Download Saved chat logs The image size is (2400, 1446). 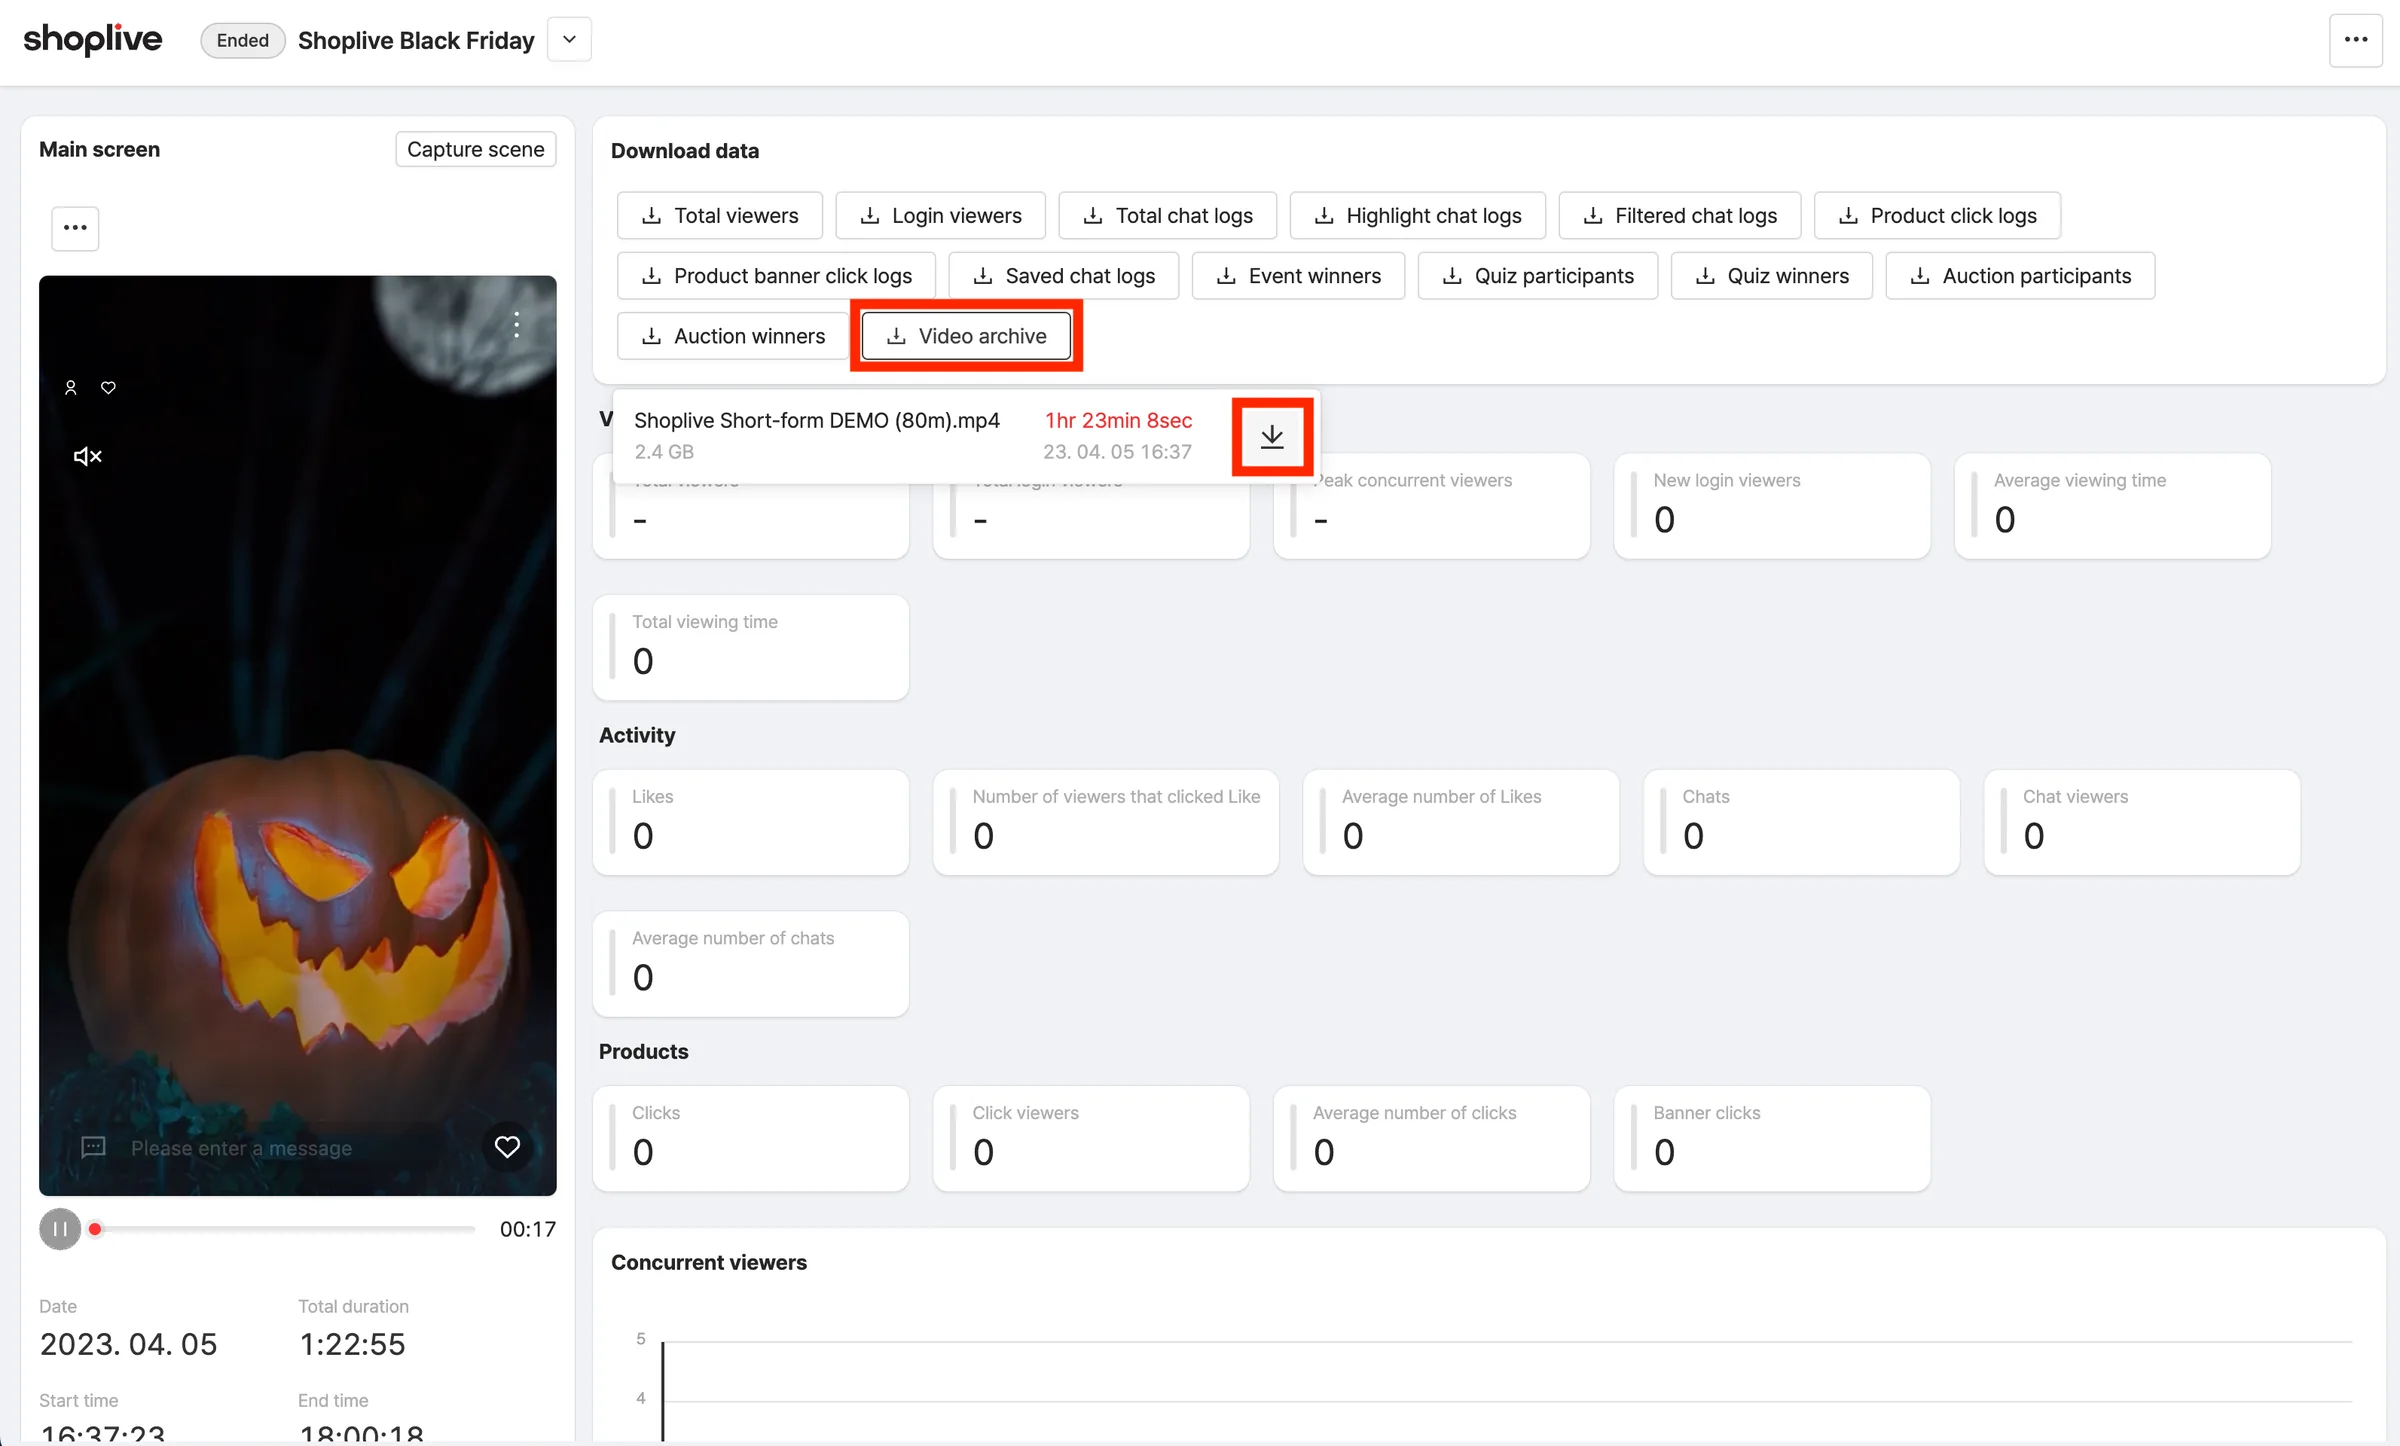coord(1063,276)
